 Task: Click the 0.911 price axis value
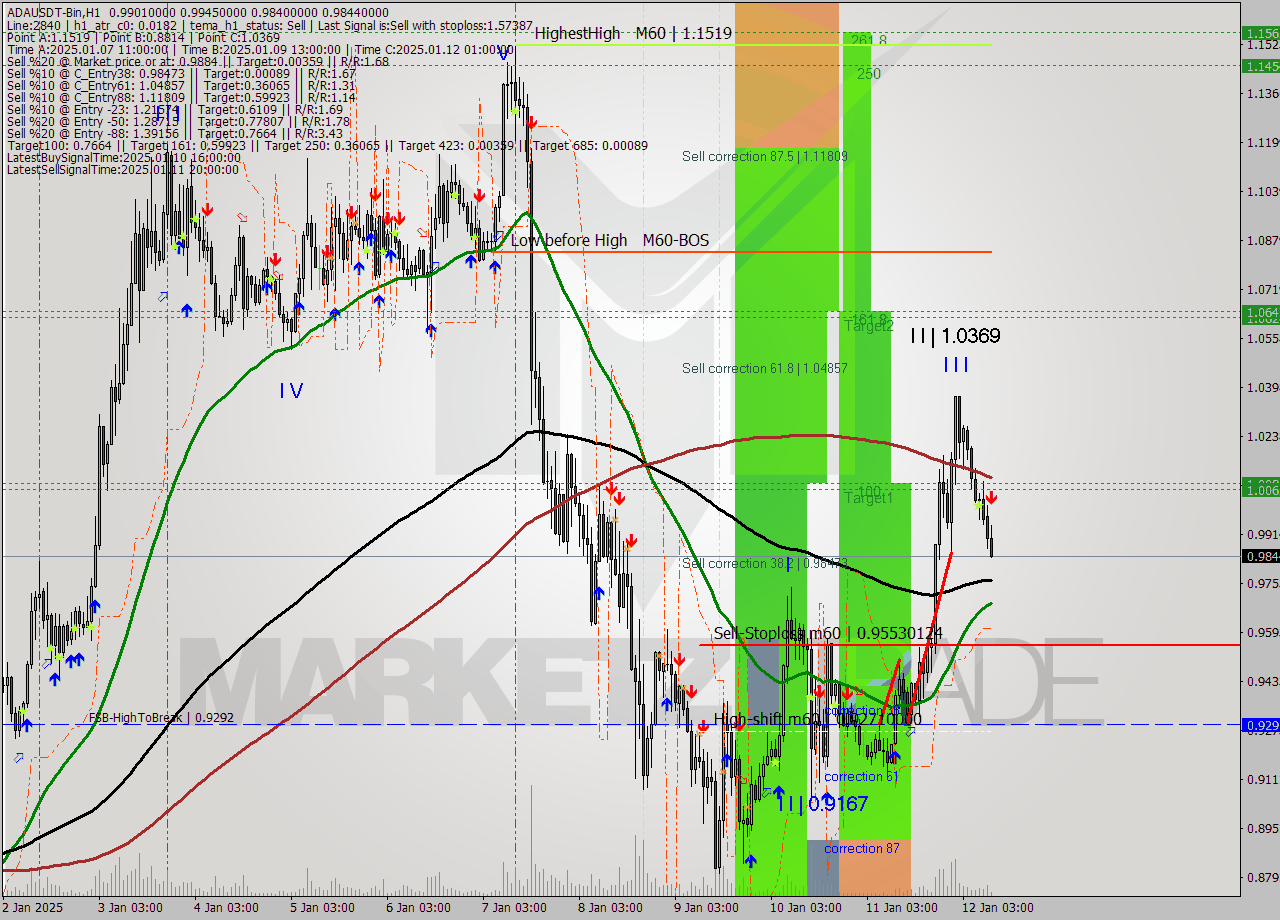(x=1262, y=779)
